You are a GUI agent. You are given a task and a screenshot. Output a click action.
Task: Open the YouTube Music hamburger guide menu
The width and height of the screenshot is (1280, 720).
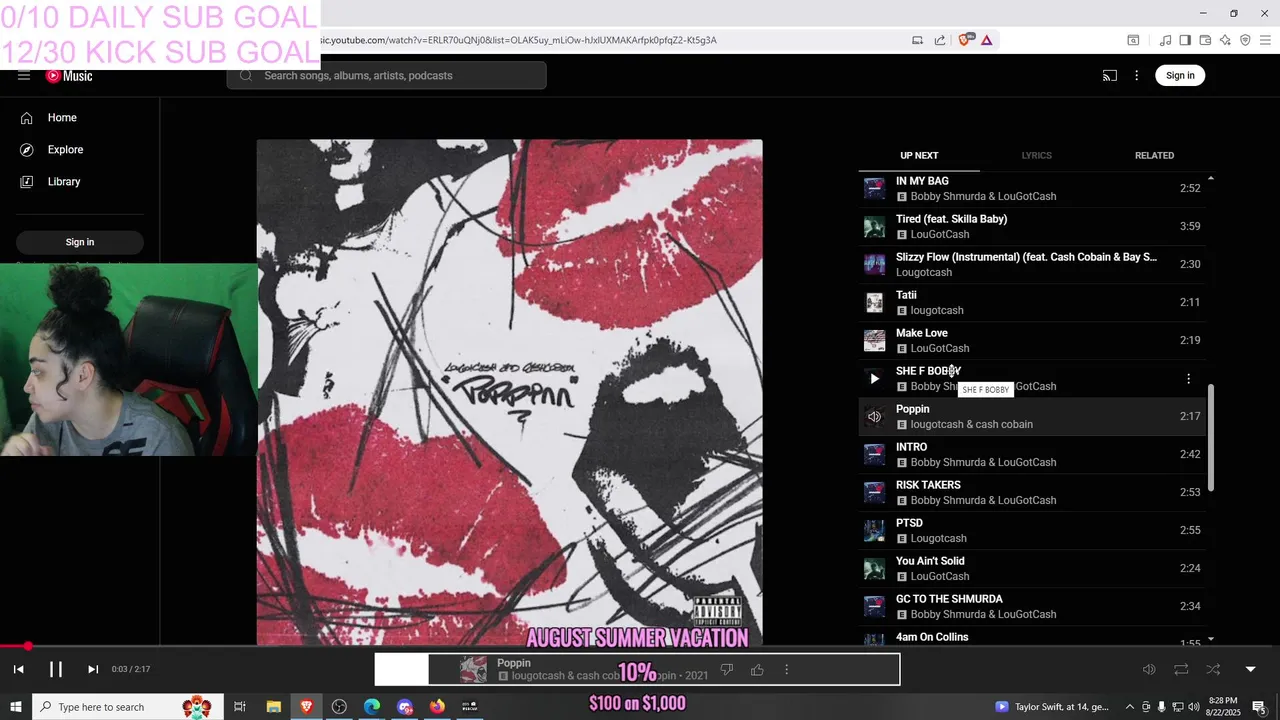24,76
